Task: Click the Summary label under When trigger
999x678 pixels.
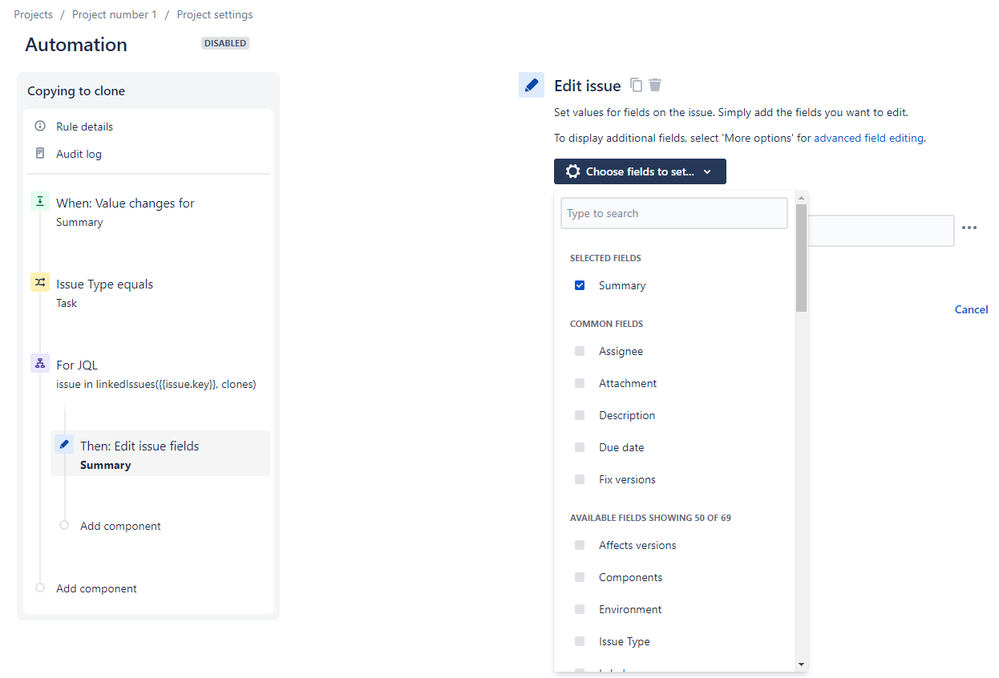Action: coord(79,222)
